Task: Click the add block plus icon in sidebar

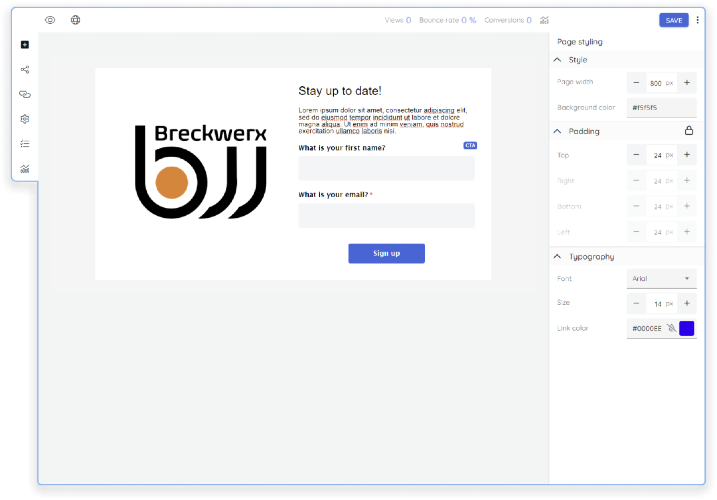Action: click(x=25, y=45)
